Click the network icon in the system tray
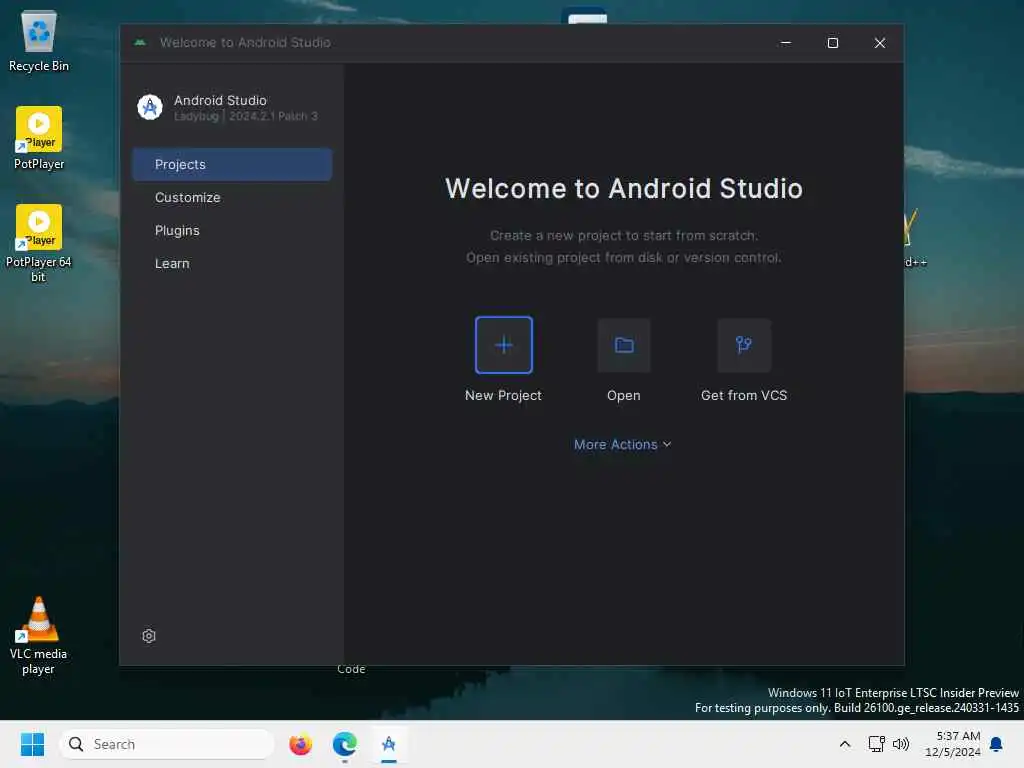Screen dimensions: 1024x768 pos(876,744)
